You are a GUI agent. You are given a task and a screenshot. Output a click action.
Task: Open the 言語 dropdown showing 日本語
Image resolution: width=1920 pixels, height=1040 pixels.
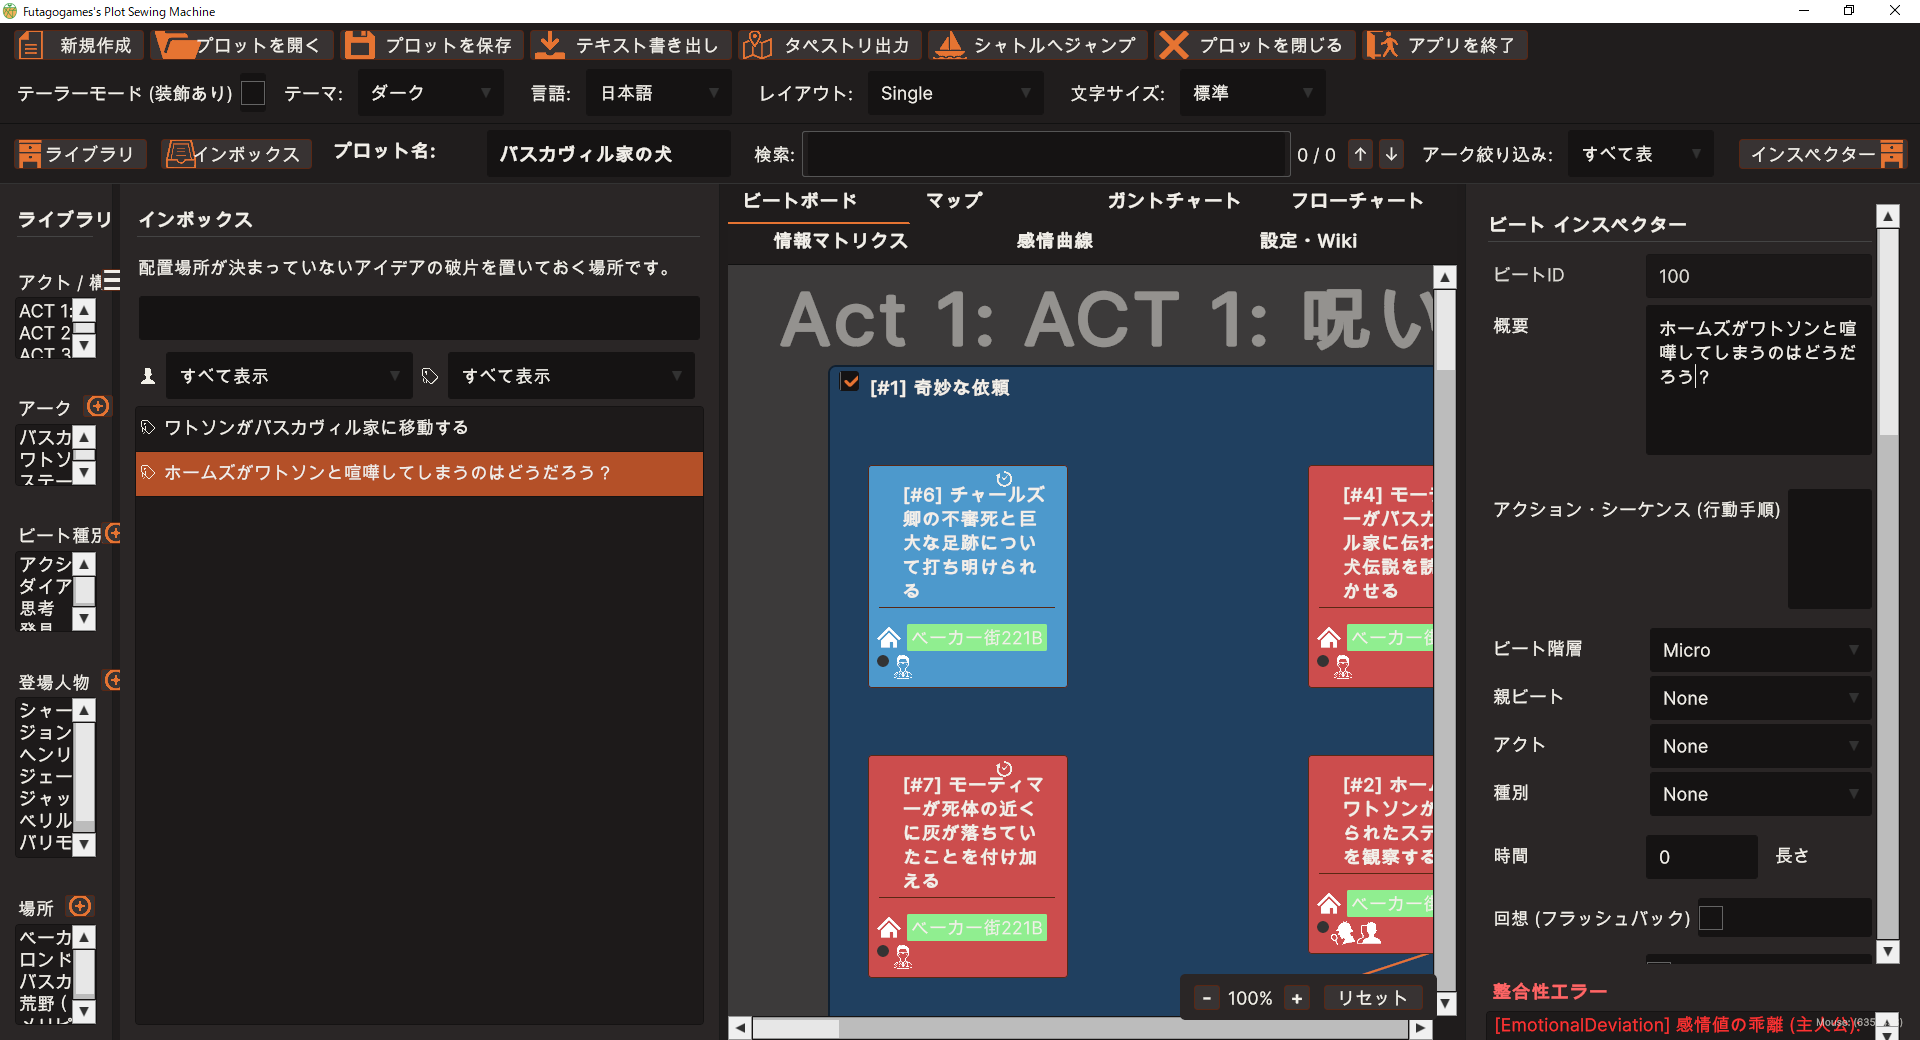tap(659, 93)
